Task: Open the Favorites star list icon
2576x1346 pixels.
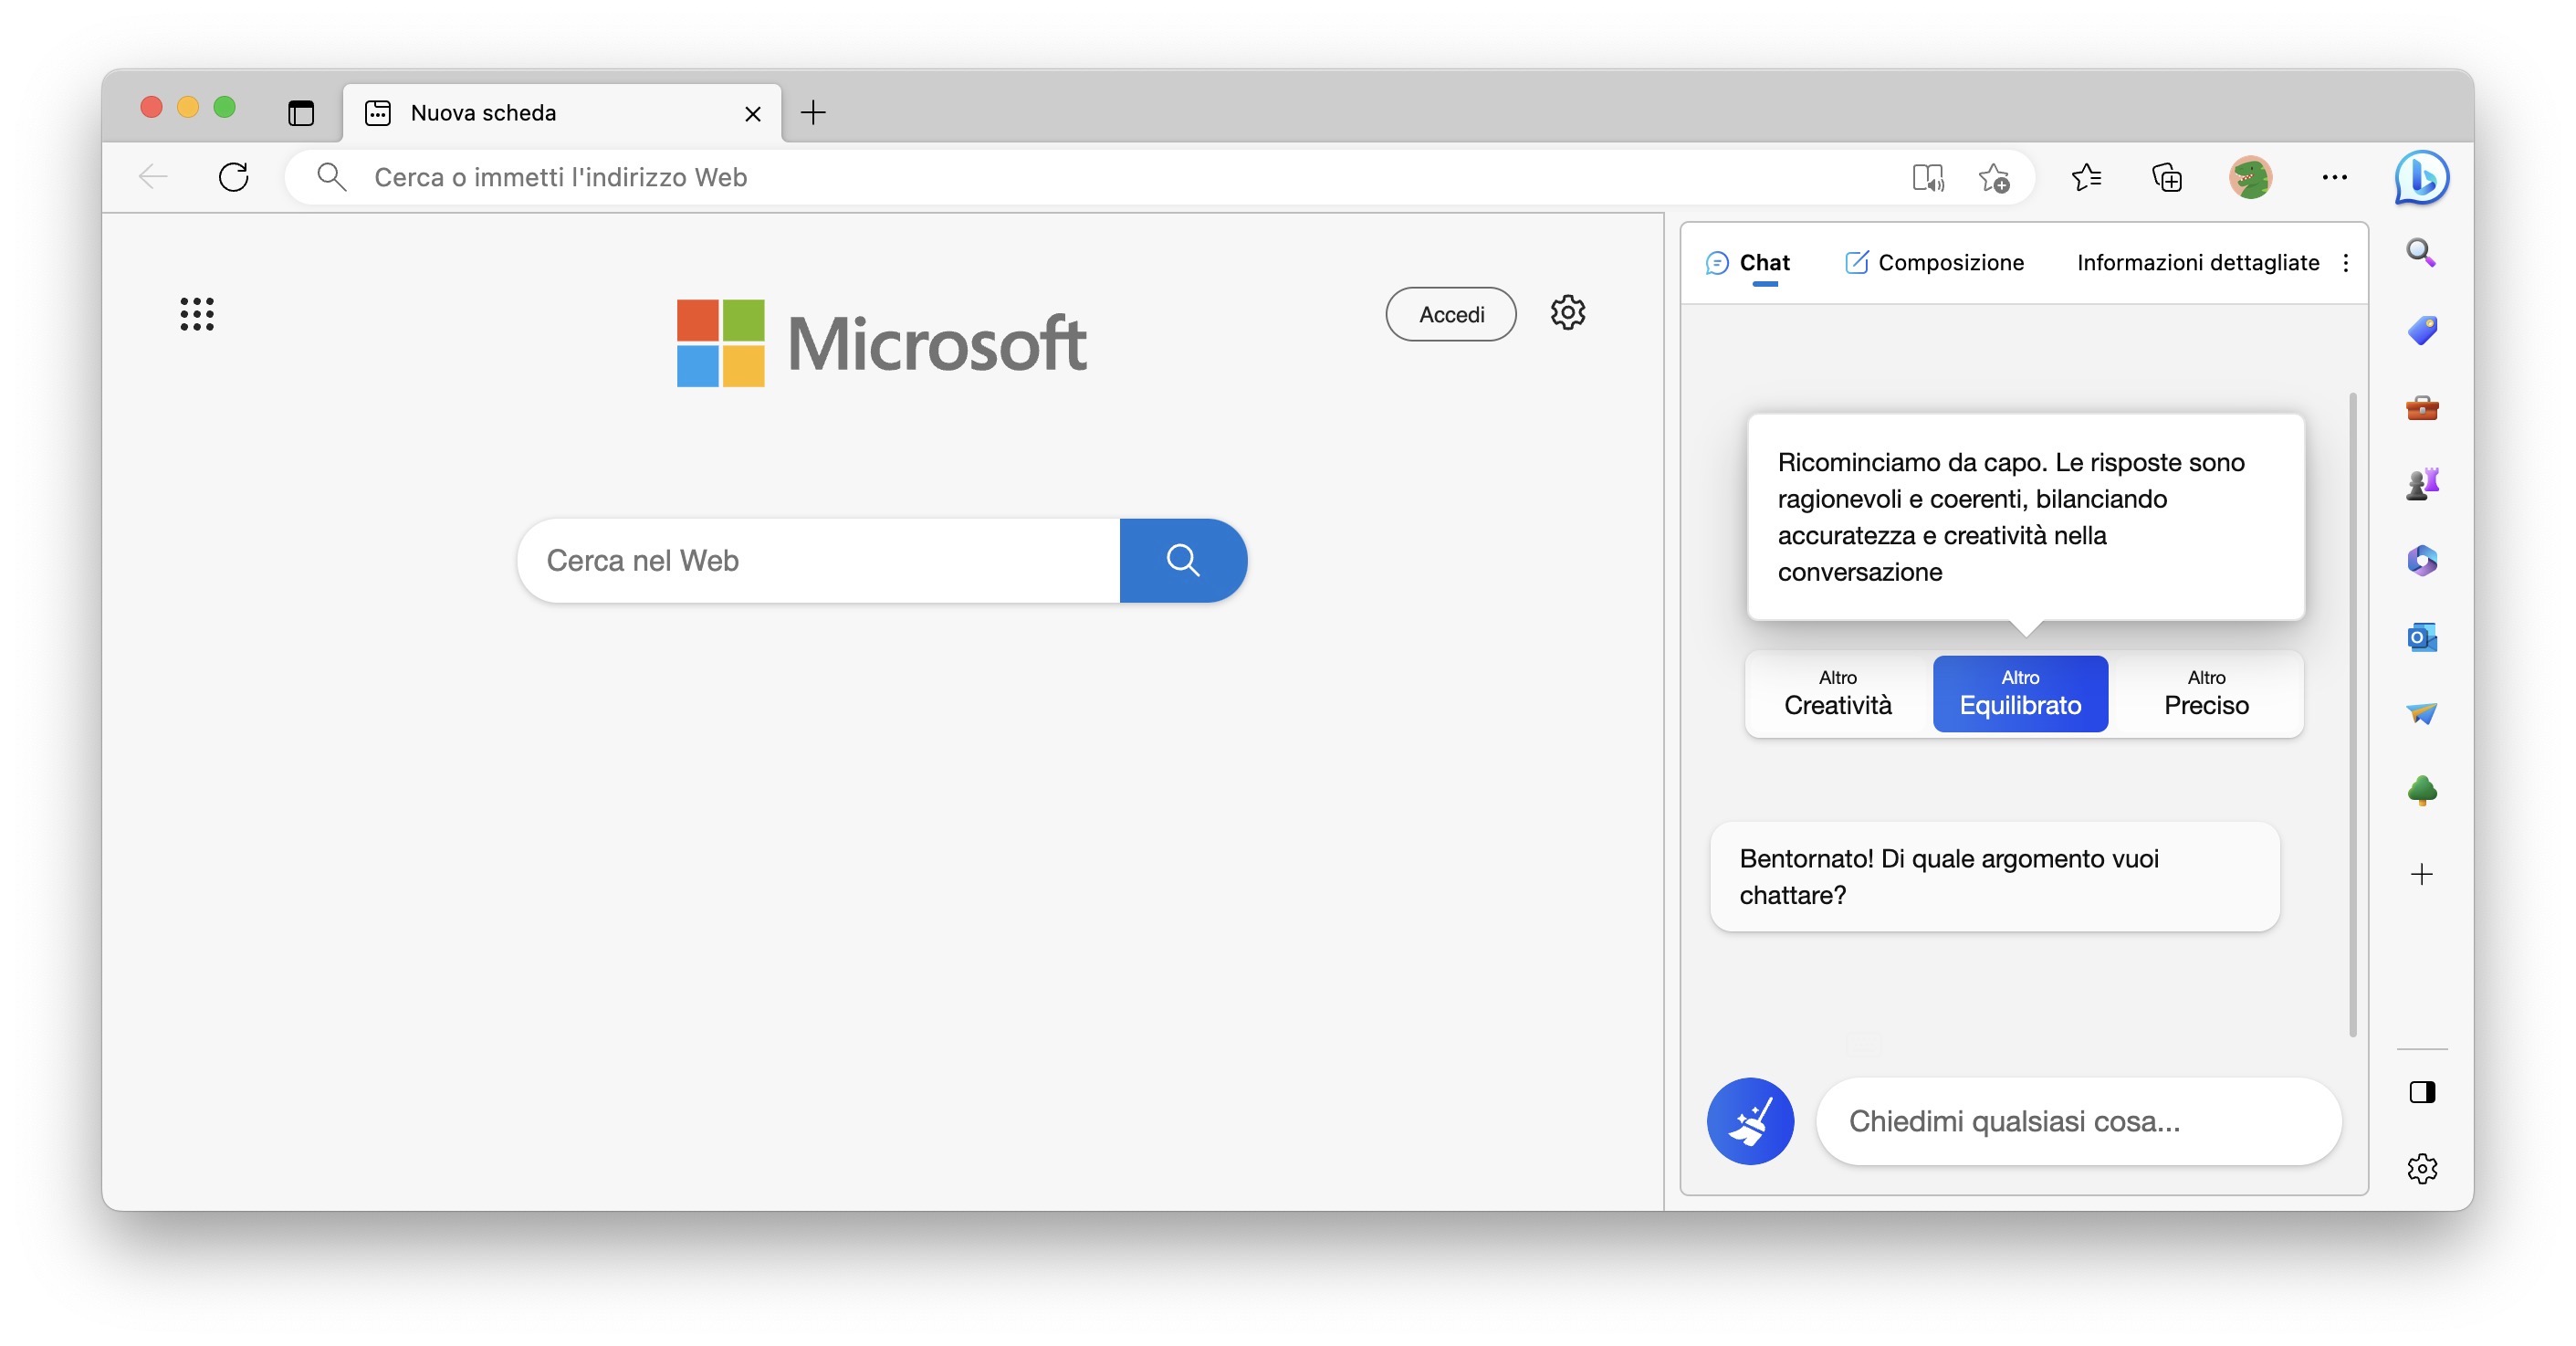Action: tap(2086, 177)
